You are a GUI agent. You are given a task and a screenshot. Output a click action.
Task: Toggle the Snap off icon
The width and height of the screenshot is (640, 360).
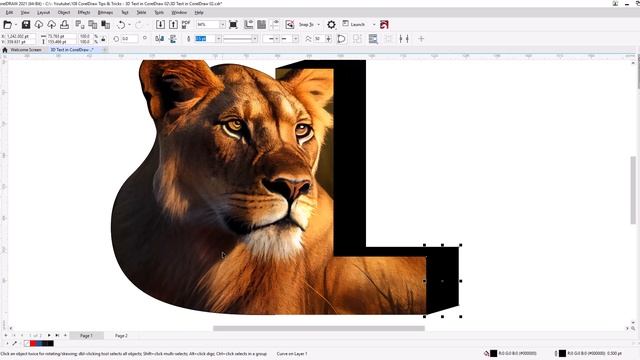click(x=289, y=25)
